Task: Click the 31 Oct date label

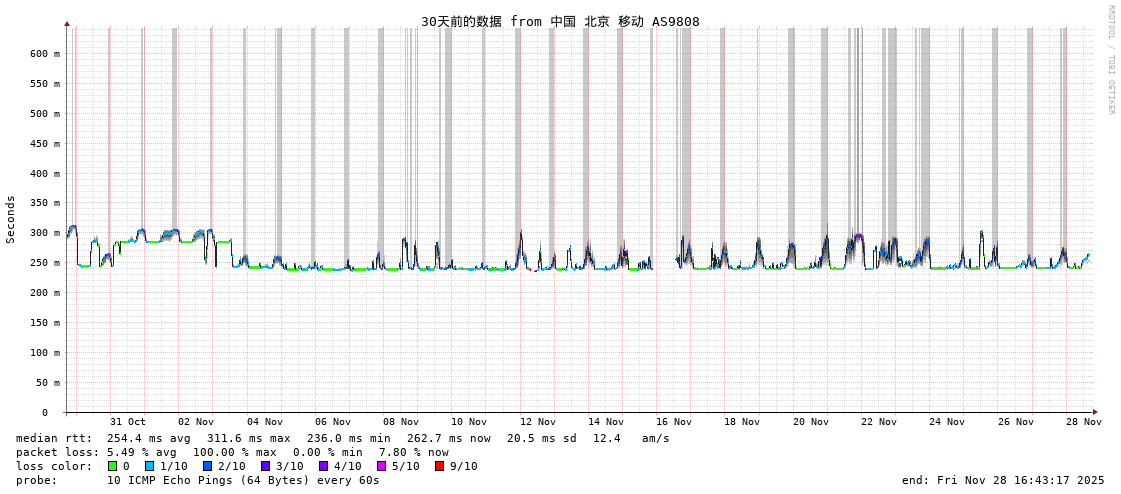Action: point(127,422)
